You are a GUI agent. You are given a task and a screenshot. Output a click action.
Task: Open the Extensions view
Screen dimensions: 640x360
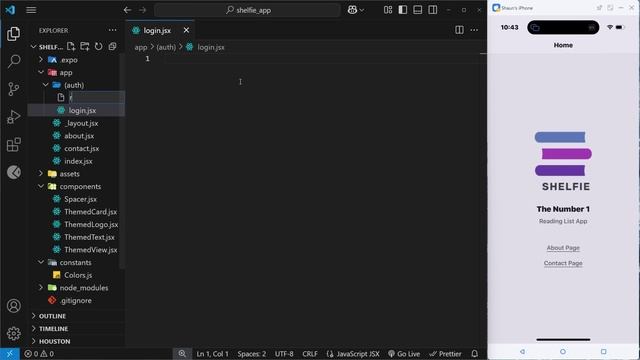(x=13, y=144)
